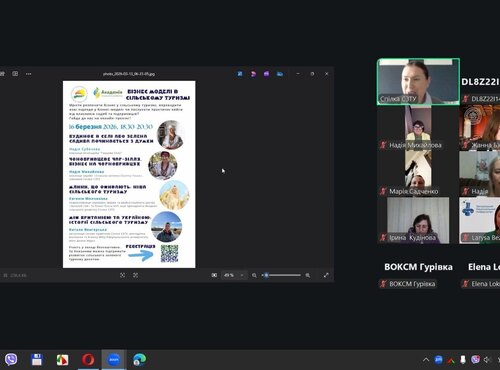
Task: Select the active speaker video tile 'Спілка СЗТУ'
Action: tap(418, 82)
